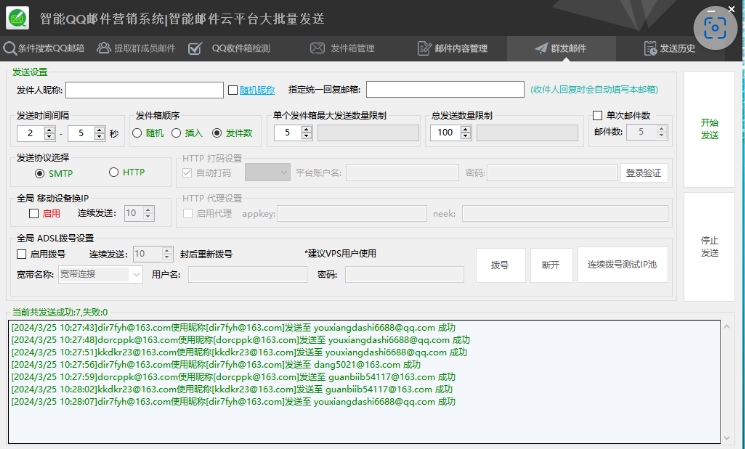
Task: Select the 插入 outbox order radio button
Action: [176, 133]
